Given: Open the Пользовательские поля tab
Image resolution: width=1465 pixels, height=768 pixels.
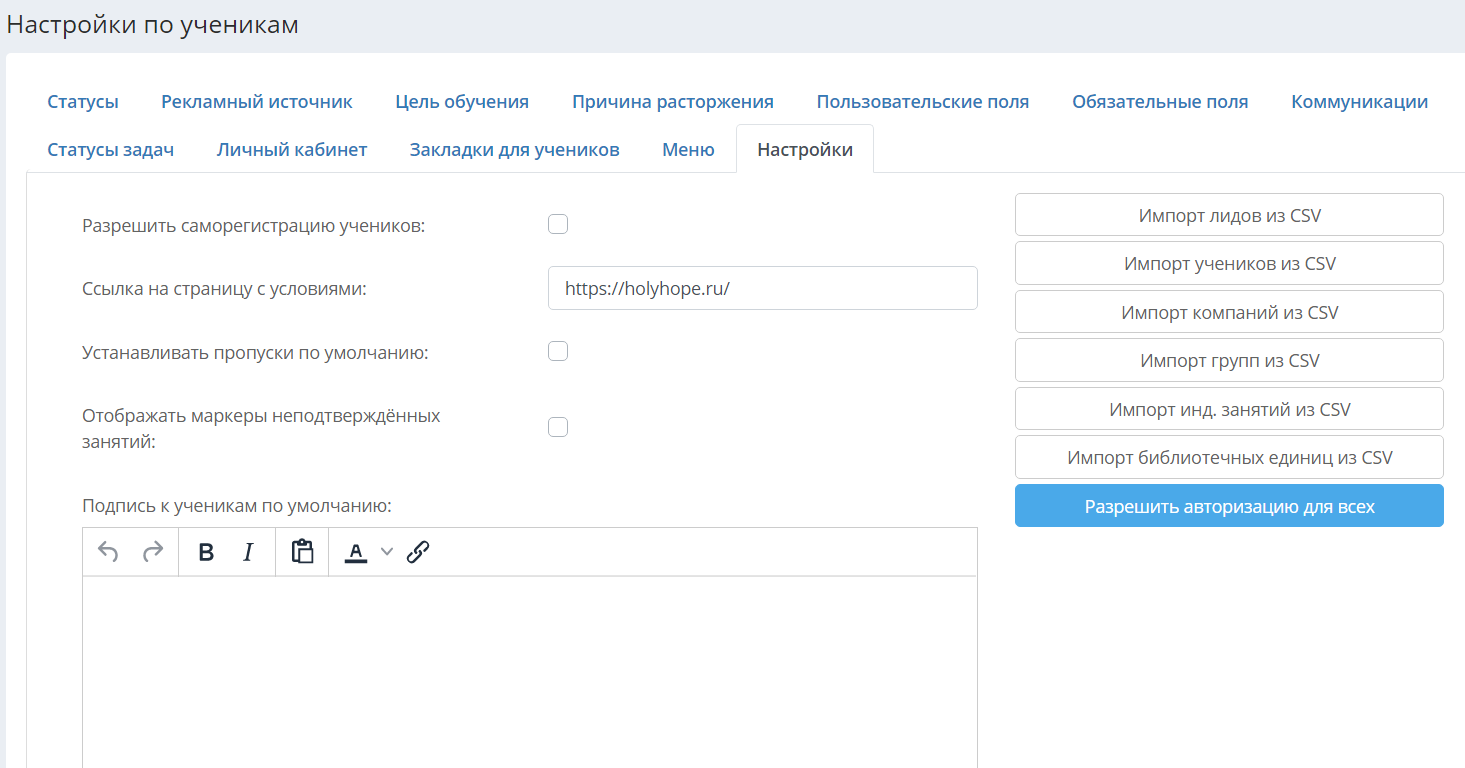Looking at the screenshot, I should [923, 101].
